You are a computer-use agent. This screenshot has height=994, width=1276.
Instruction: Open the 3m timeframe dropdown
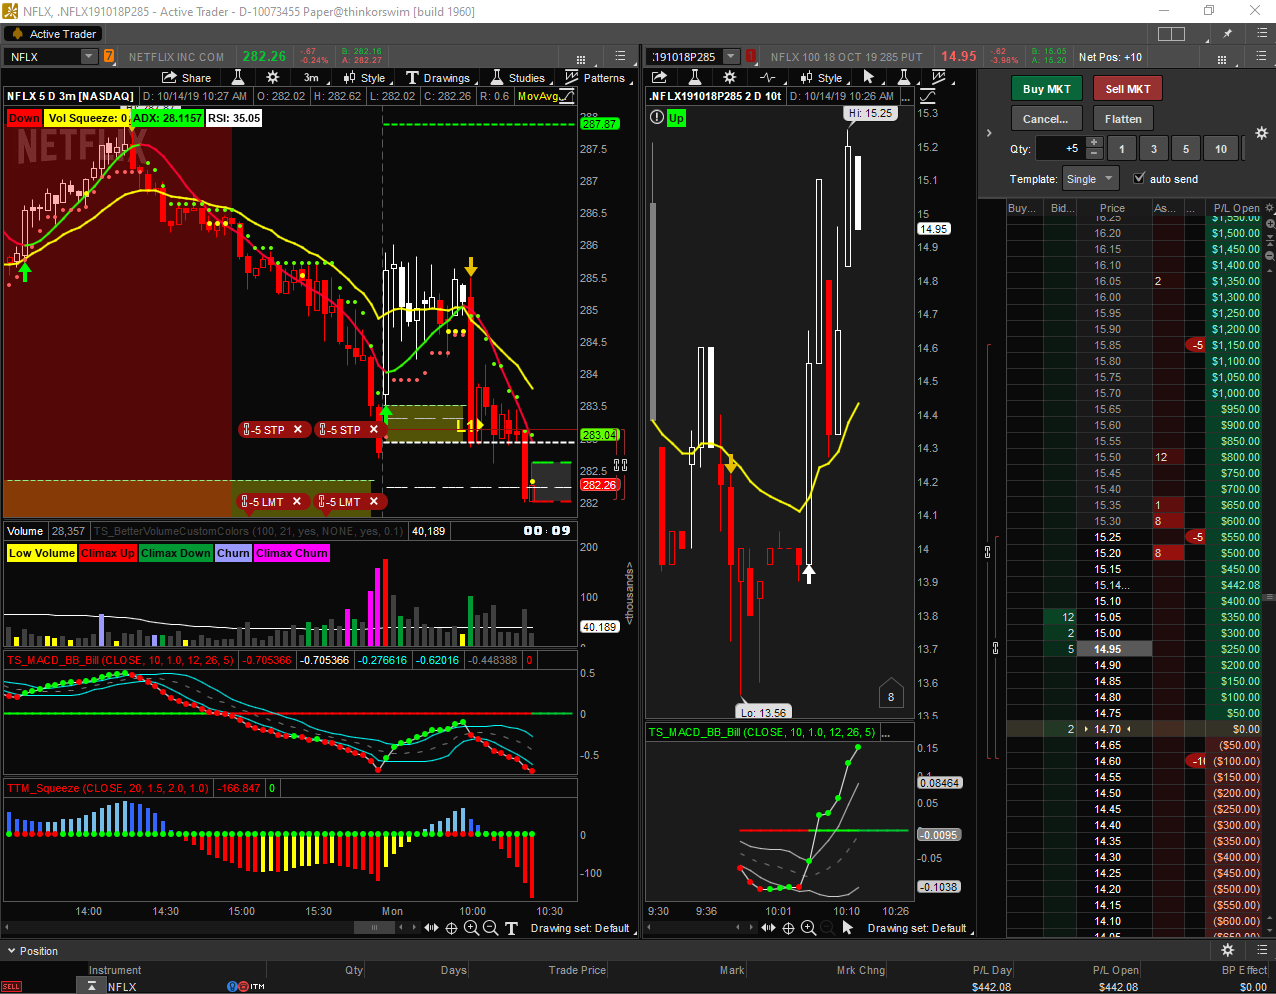tap(311, 78)
